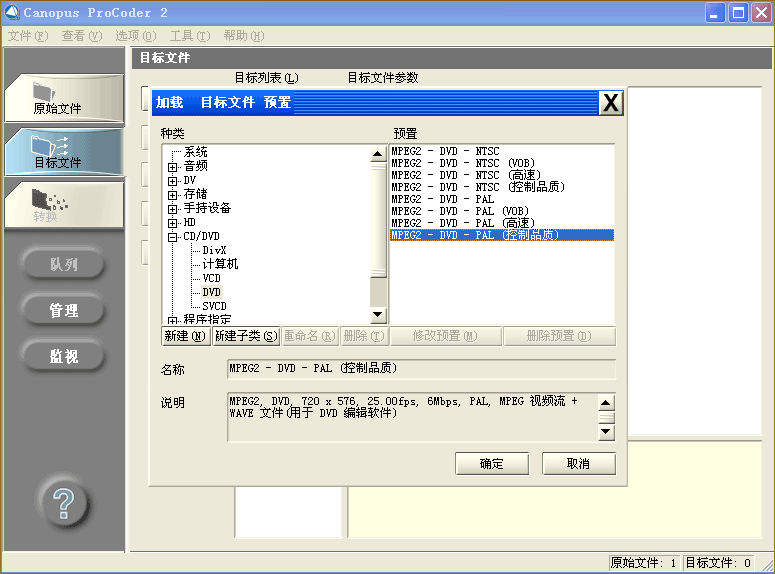Confirm with the 确定 button
Viewport: 775px width, 574px height.
(492, 464)
